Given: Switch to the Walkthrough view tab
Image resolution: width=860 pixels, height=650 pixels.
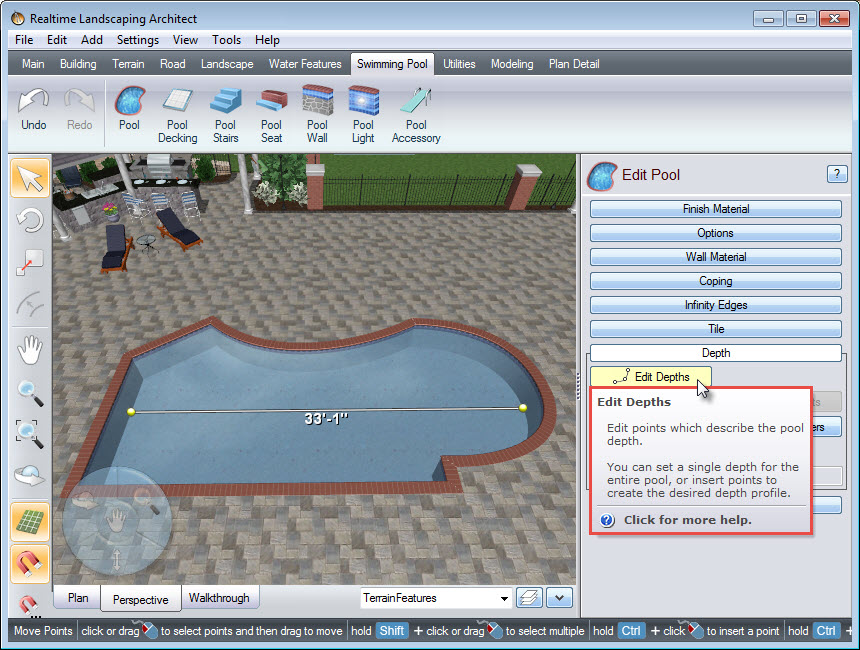Looking at the screenshot, I should 220,598.
